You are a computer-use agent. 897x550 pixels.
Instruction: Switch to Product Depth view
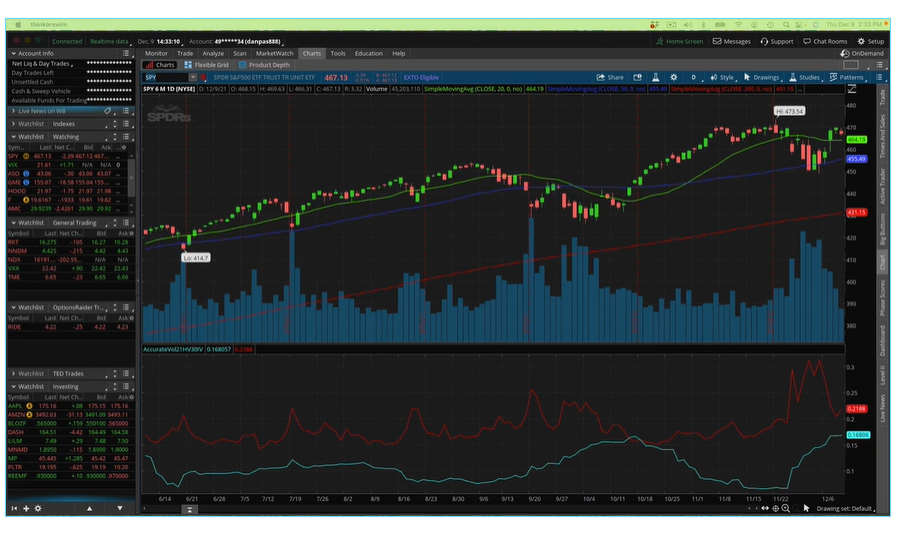pos(264,65)
